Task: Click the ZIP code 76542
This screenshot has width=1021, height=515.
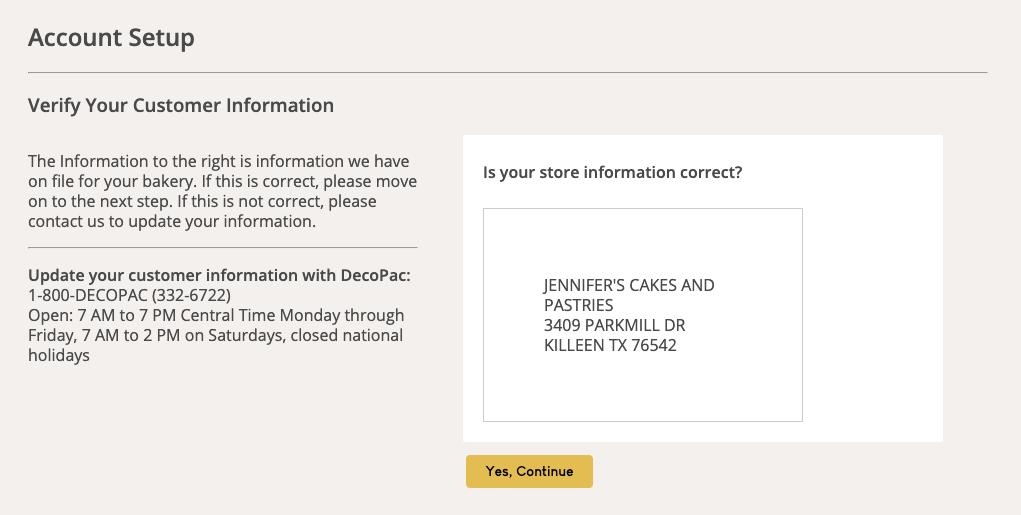Action: [x=654, y=345]
